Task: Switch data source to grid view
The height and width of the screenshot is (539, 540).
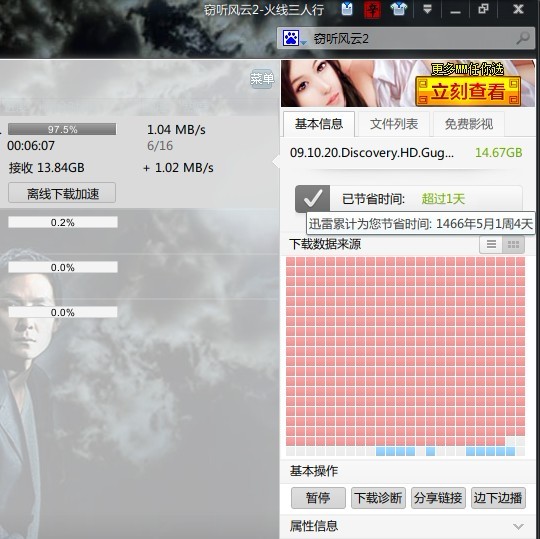Action: point(513,245)
